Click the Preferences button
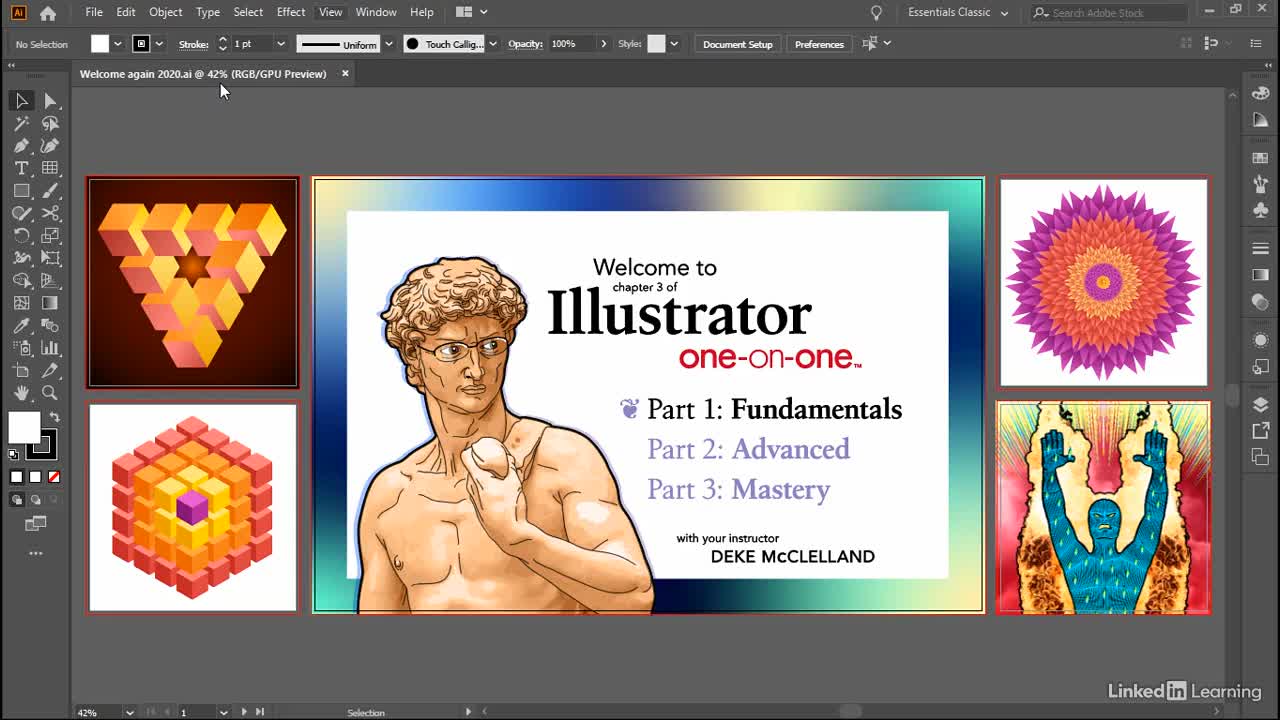This screenshot has height=720, width=1280. (x=819, y=44)
